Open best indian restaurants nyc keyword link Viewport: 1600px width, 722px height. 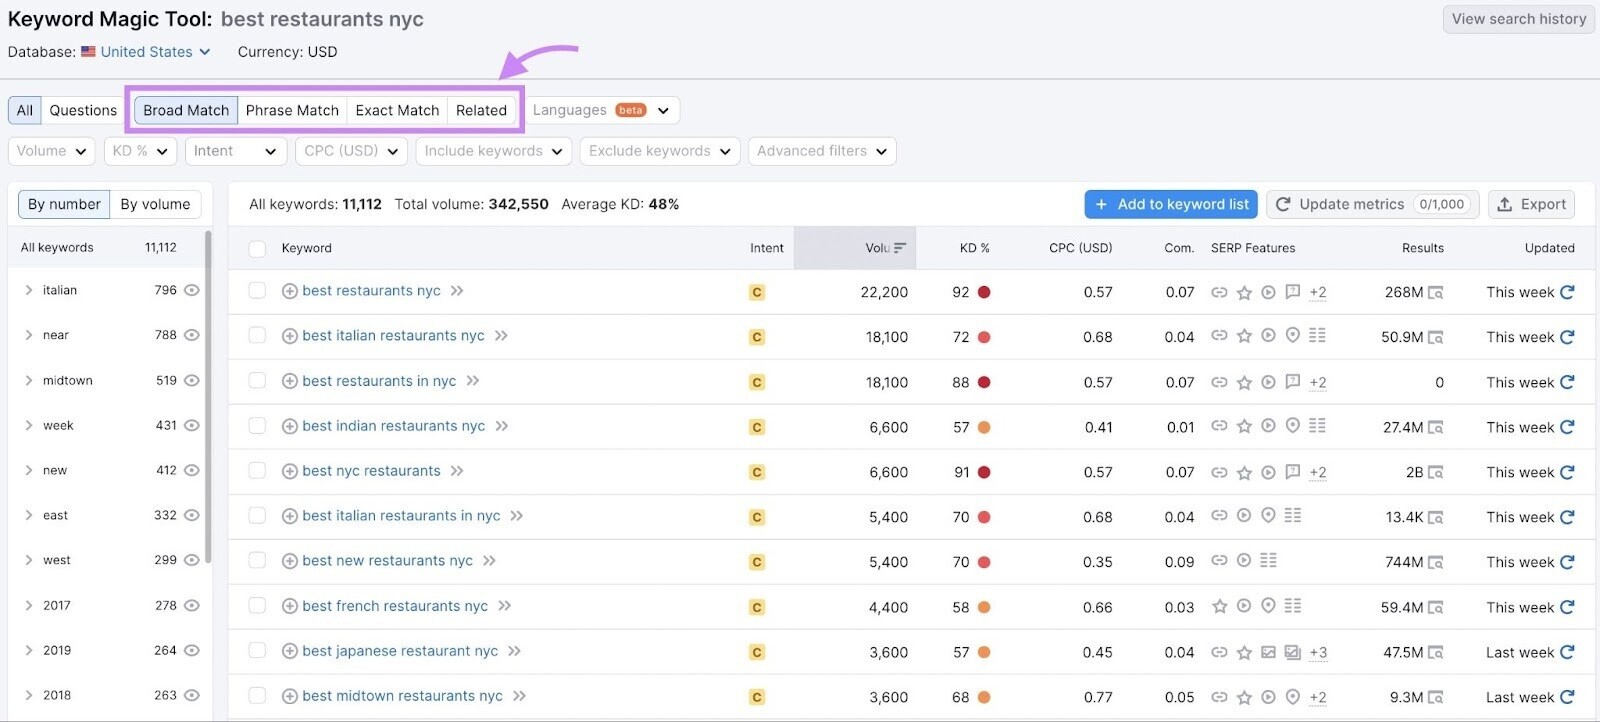point(393,426)
